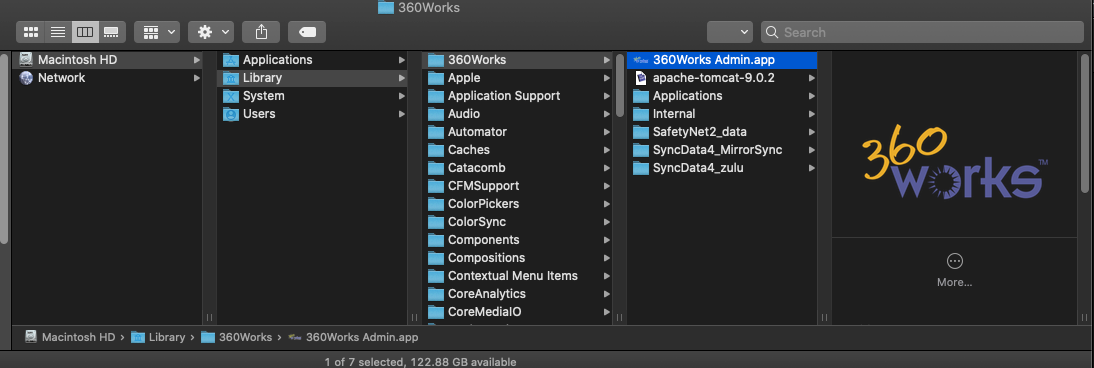
Task: Click the SafetyNet2_data folder icon
Action: 640,132
